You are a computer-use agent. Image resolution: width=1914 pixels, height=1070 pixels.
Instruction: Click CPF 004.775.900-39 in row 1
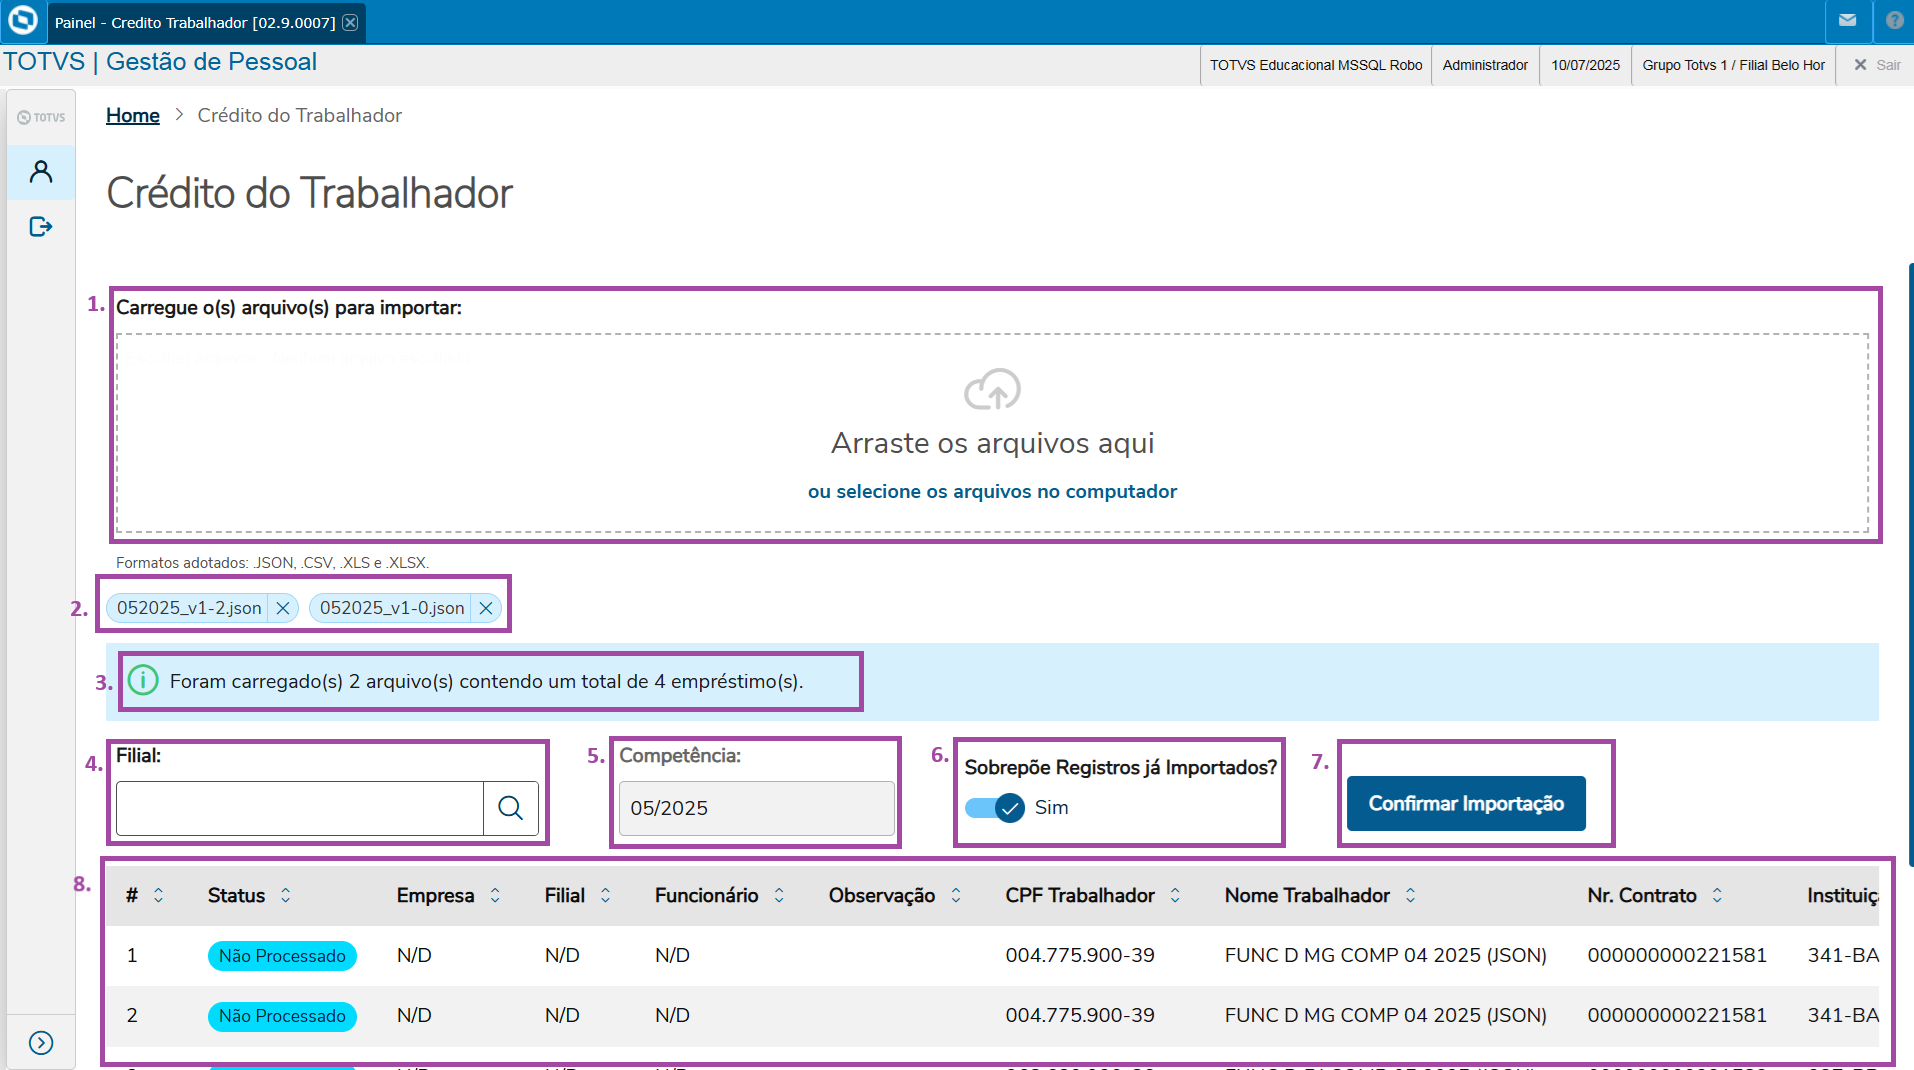tap(1080, 955)
